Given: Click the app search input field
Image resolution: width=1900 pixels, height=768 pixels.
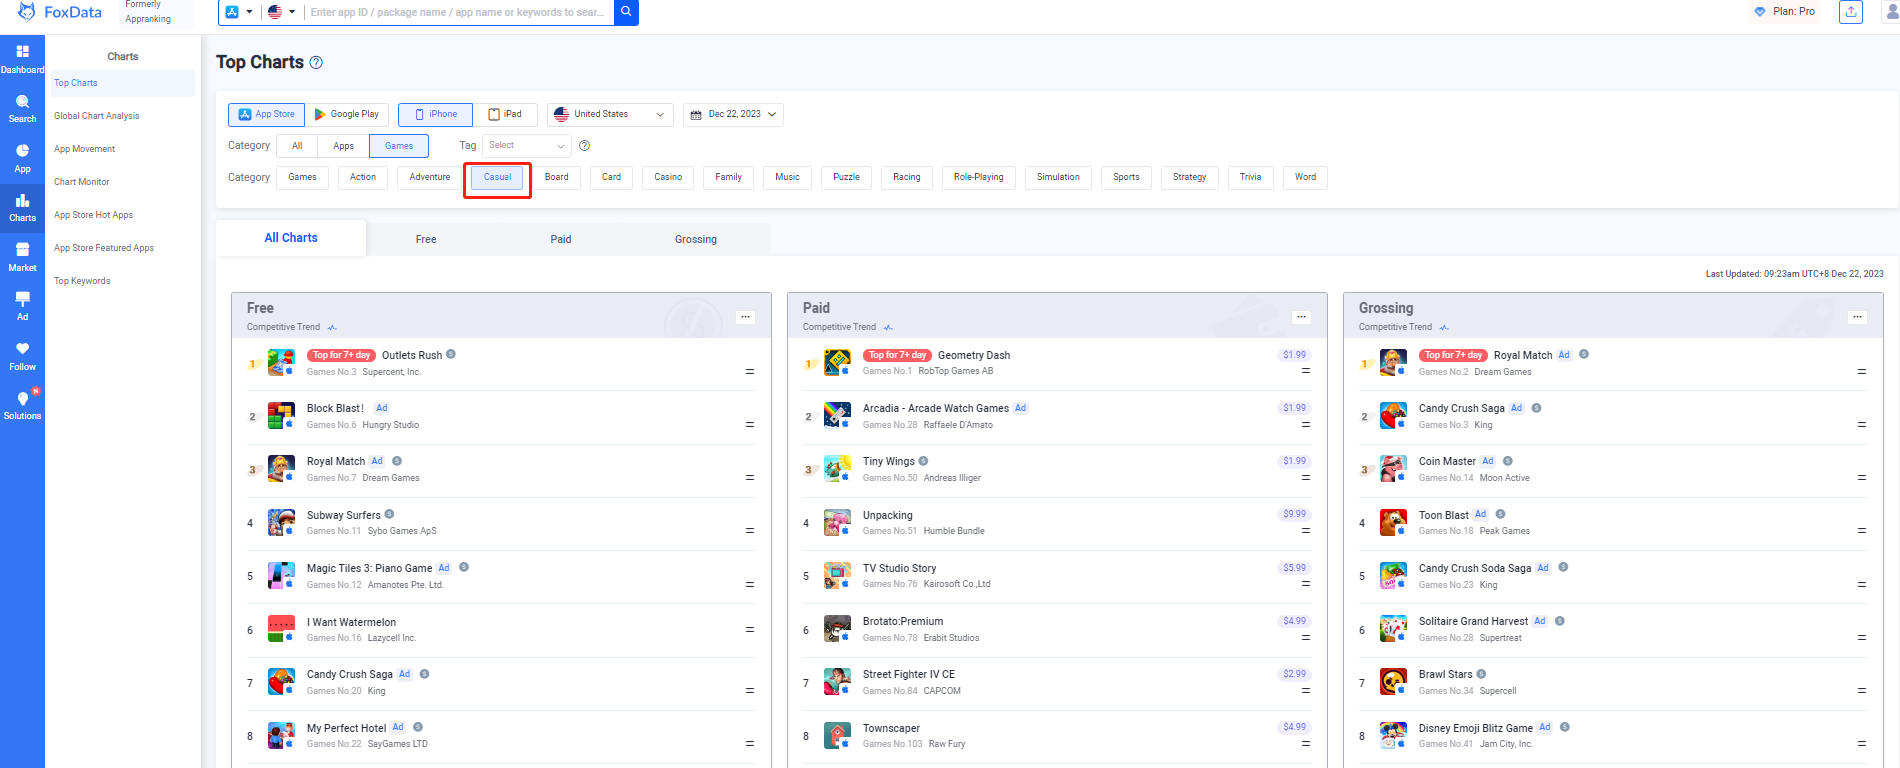Looking at the screenshot, I should click(460, 12).
